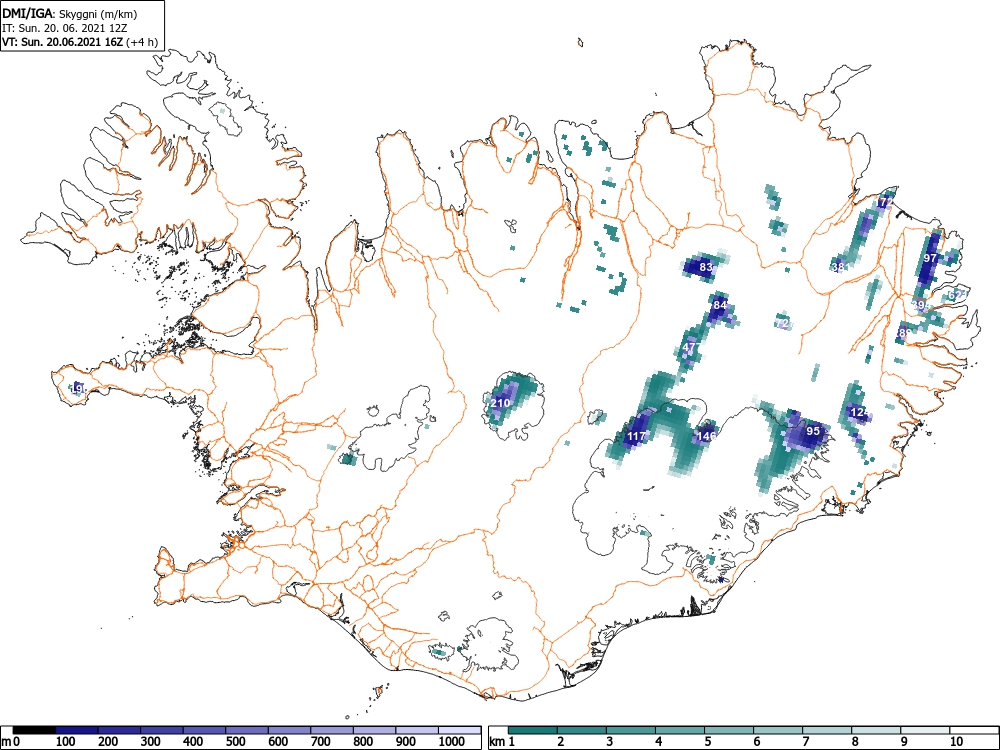This screenshot has width=1000, height=750.
Task: Click the 146 visibility value on the map
Action: pos(707,436)
